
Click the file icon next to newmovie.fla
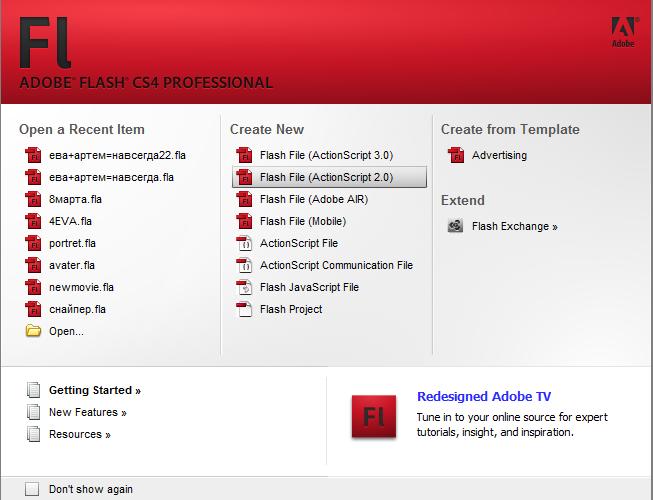click(x=33, y=288)
